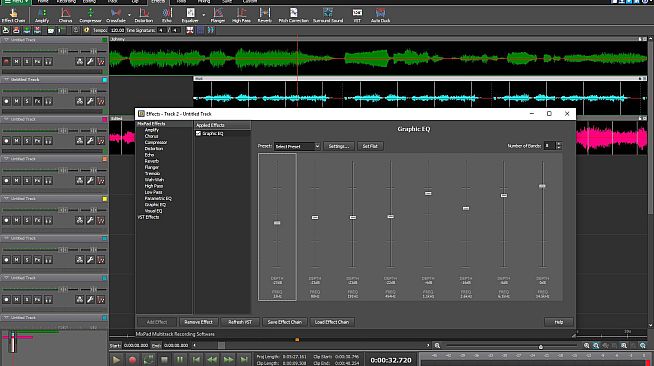Open the Distortion effect from toolbar
Screen dimensions: 654x366
143,15
